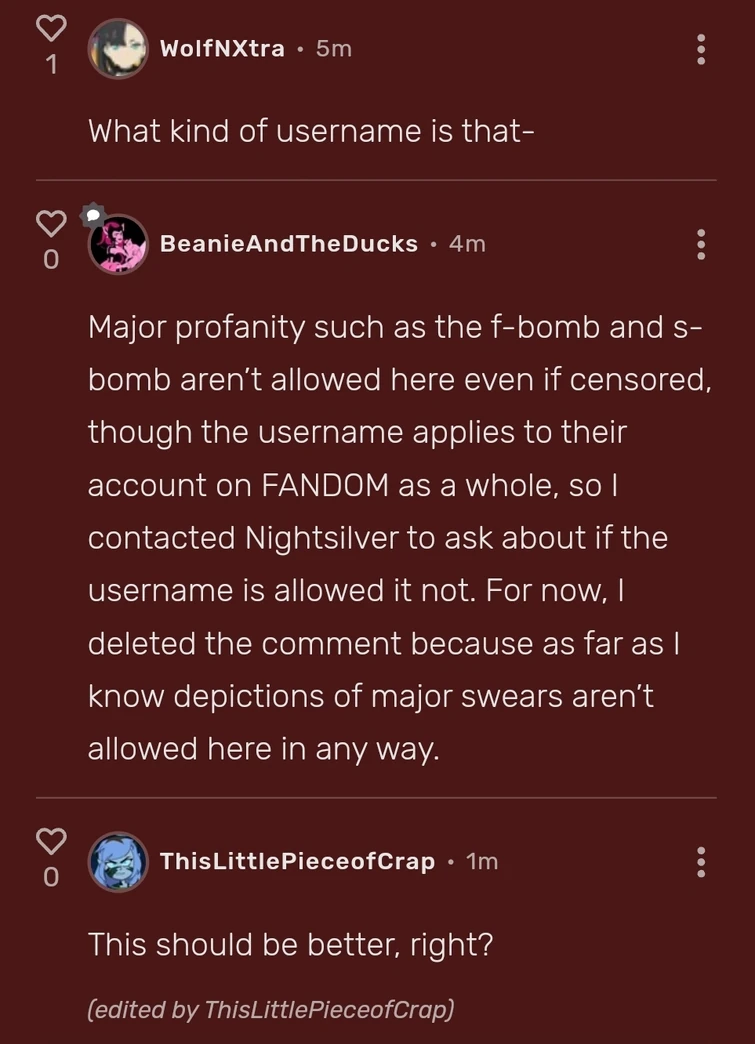The image size is (755, 1044).
Task: Select the 5m timestamp on WolfNXtra's comment
Action: (x=332, y=48)
